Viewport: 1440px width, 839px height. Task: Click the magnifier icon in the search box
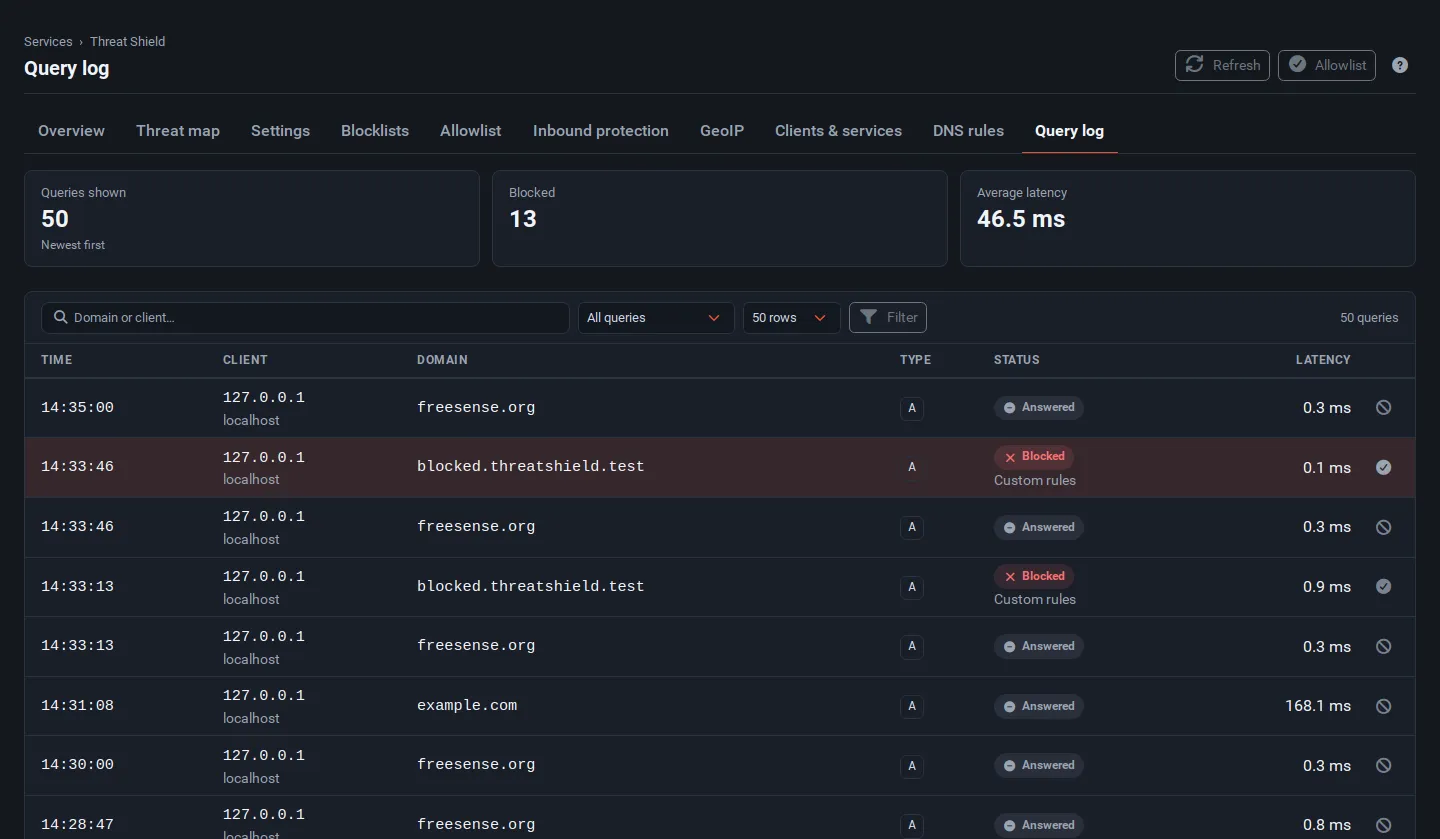click(x=61, y=317)
